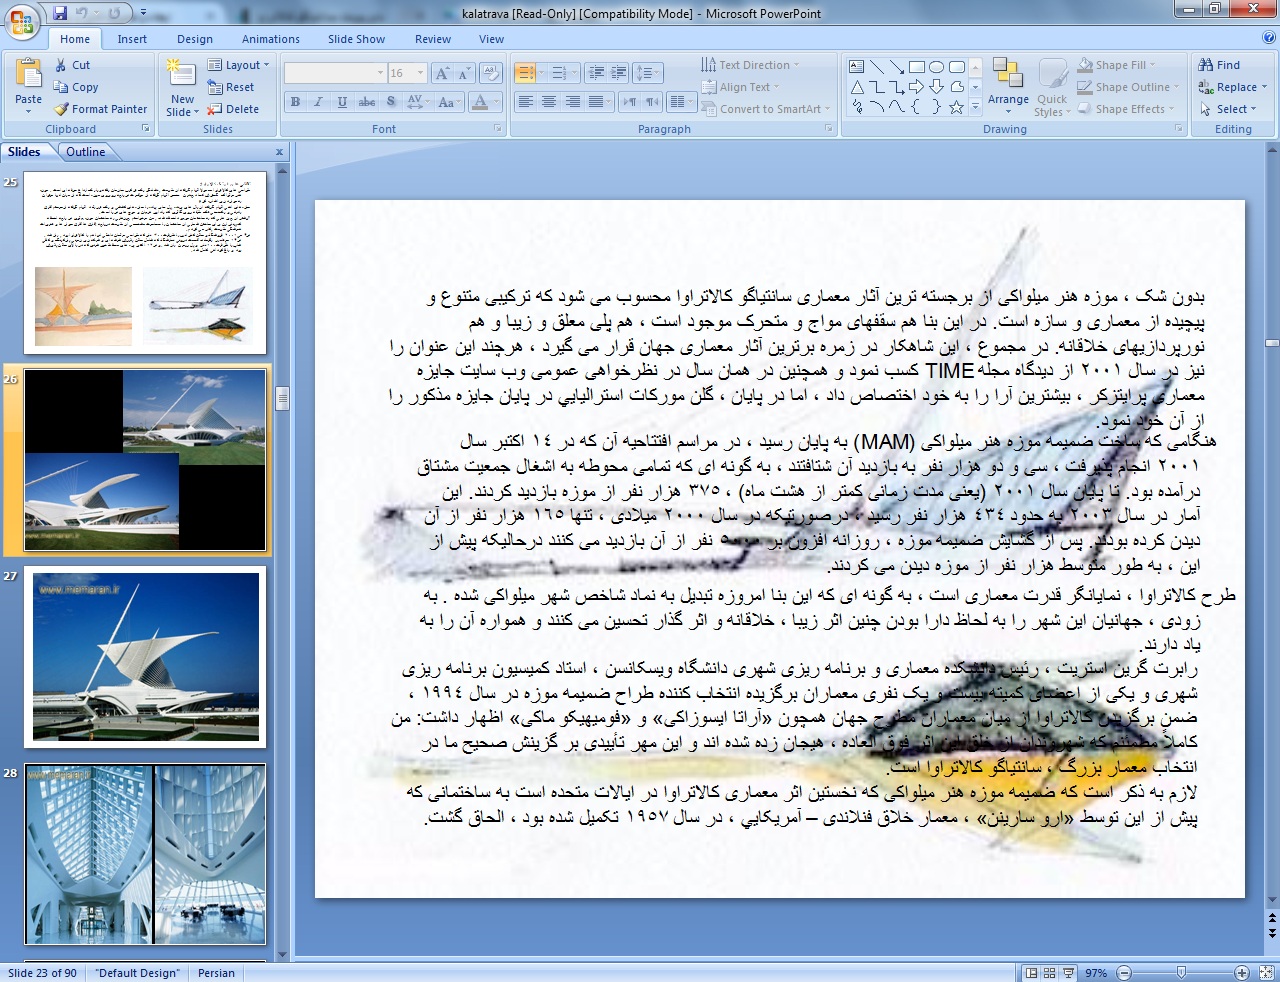The width and height of the screenshot is (1280, 982).
Task: Open the Outline pane tab
Action: (x=85, y=152)
